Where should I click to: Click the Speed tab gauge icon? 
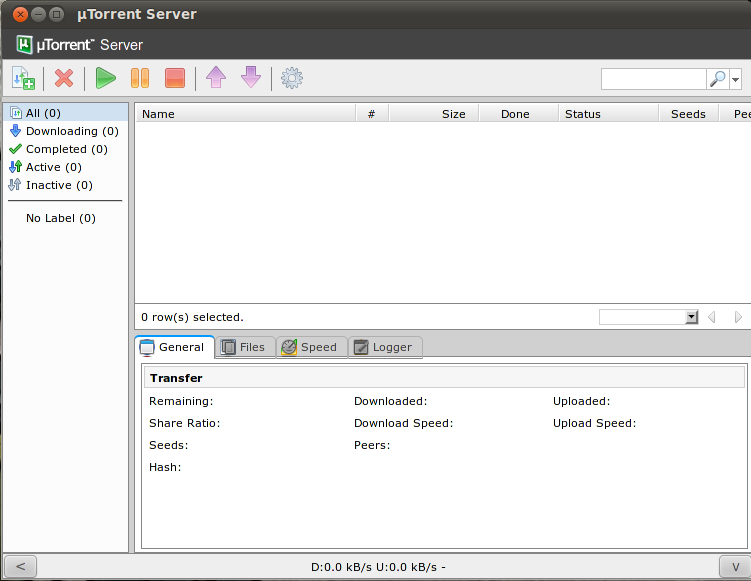pos(289,347)
